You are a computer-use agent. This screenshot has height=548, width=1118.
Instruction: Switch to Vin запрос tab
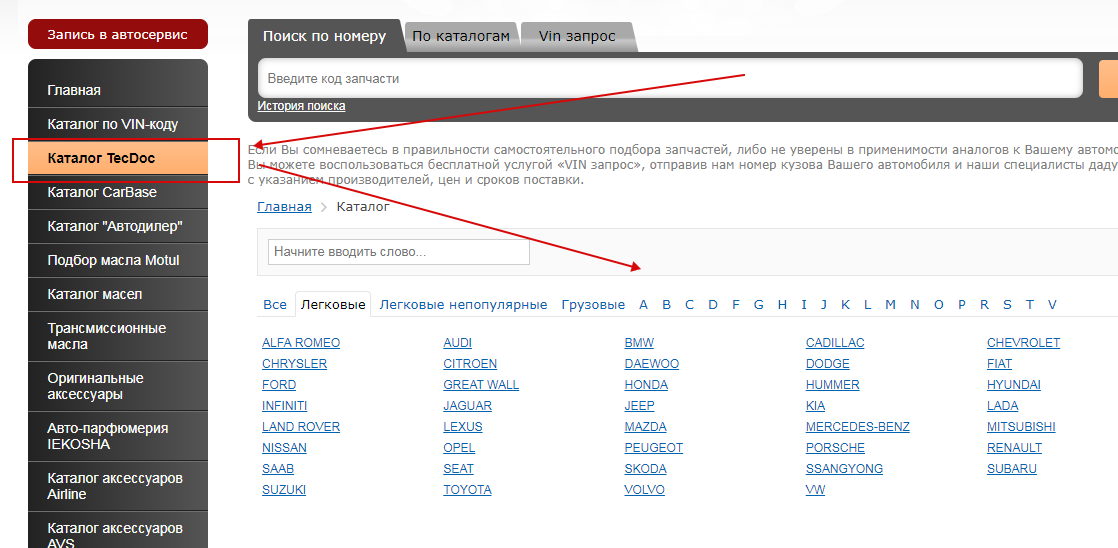(577, 36)
